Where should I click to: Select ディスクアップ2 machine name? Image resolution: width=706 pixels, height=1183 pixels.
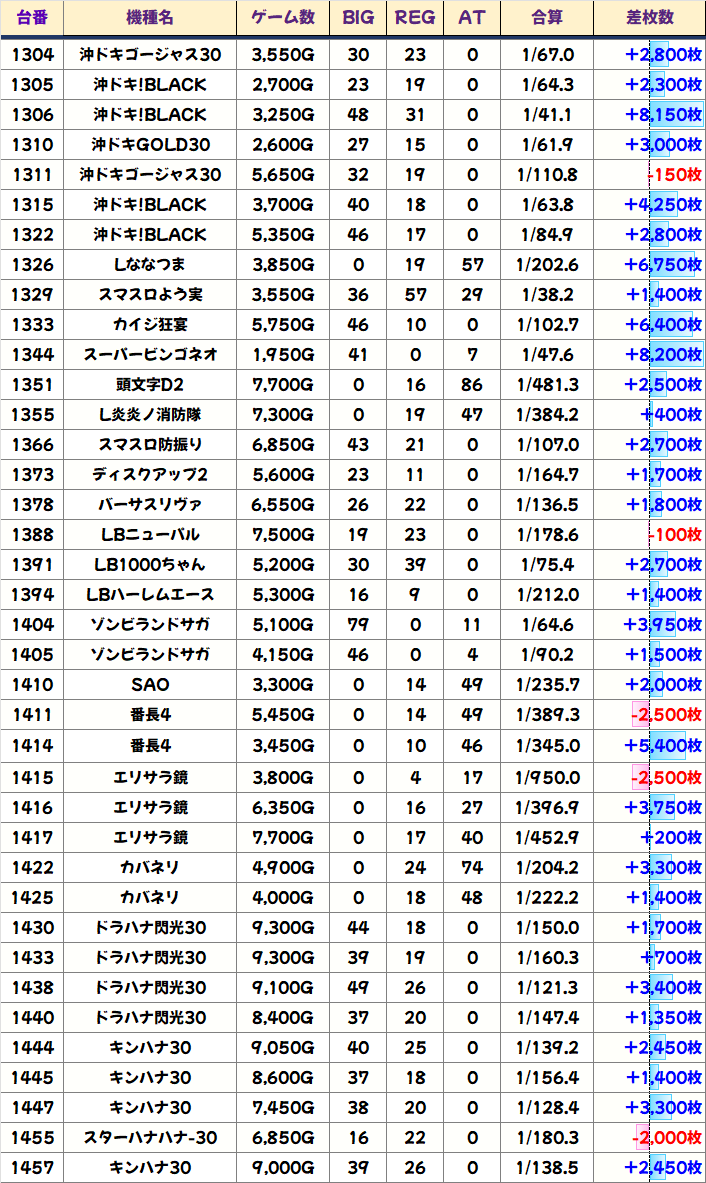point(150,475)
